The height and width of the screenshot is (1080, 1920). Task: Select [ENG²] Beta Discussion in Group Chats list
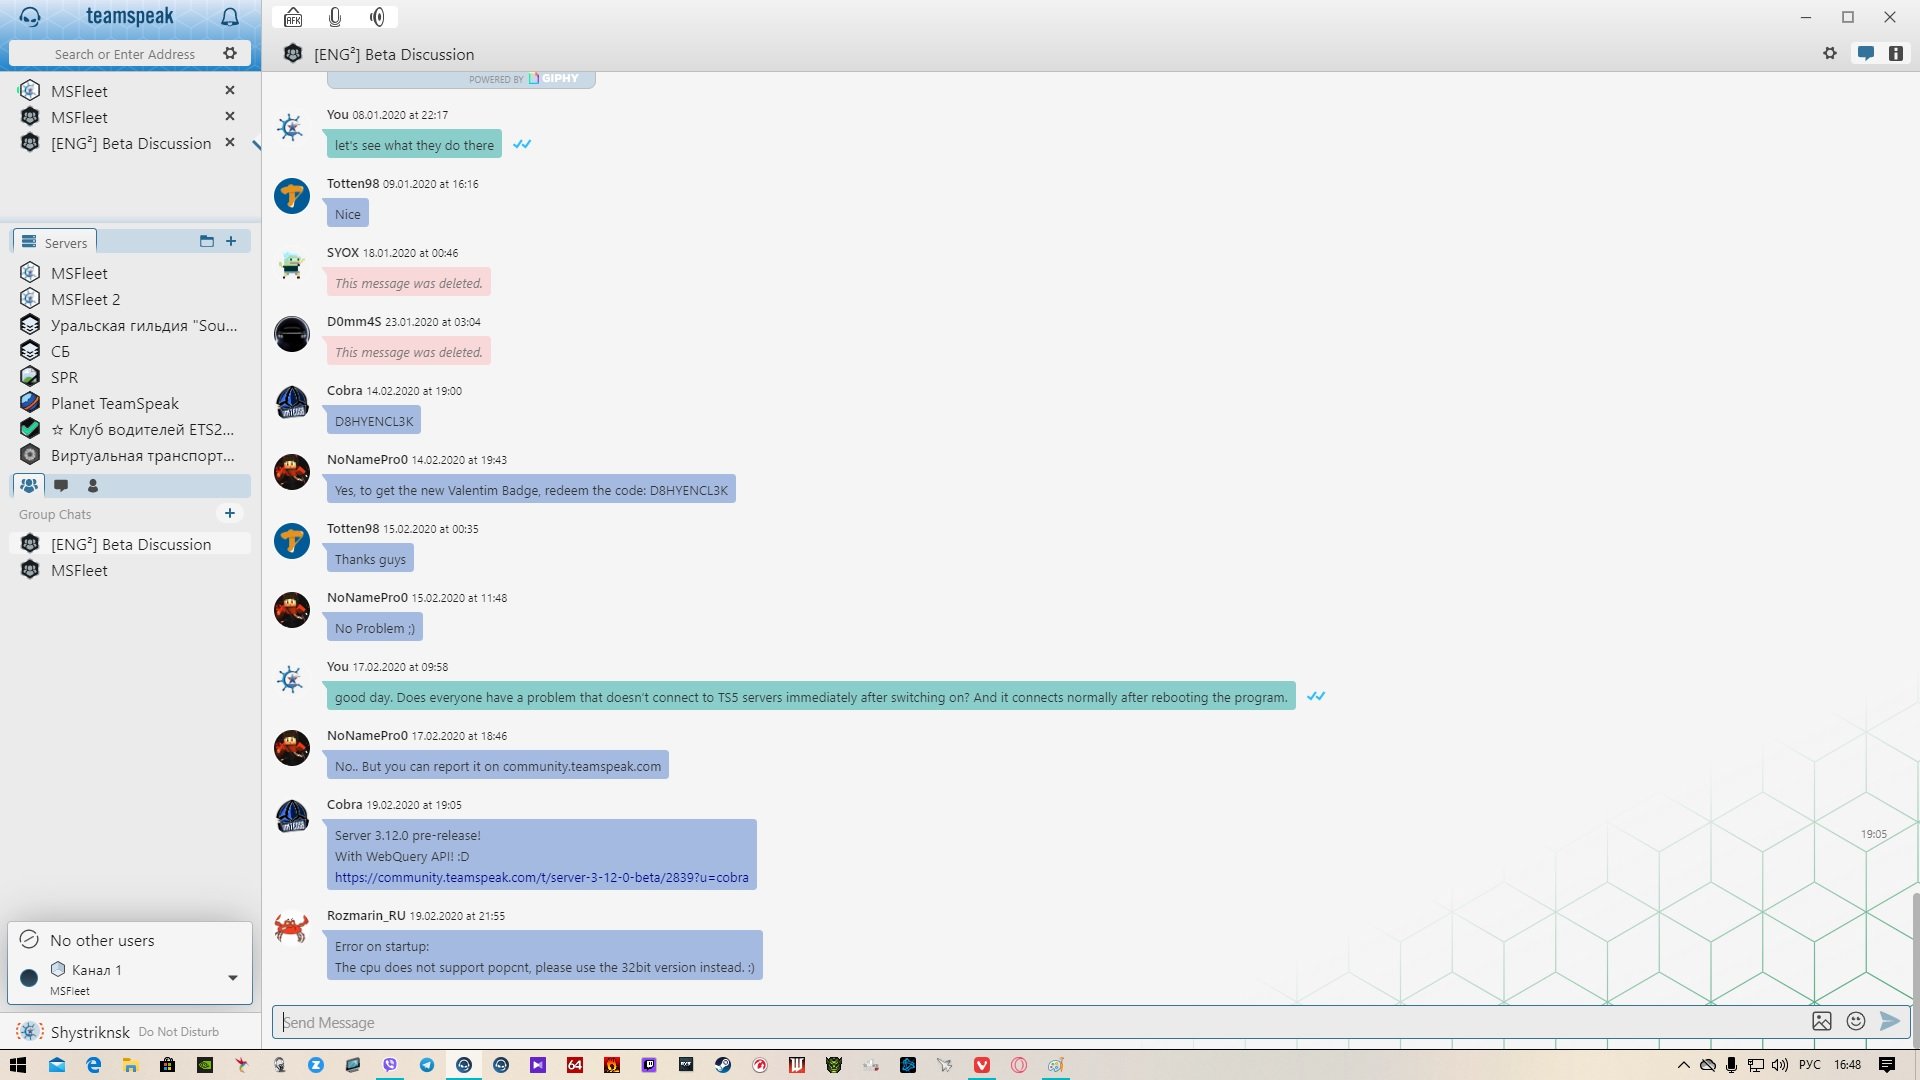click(x=130, y=544)
